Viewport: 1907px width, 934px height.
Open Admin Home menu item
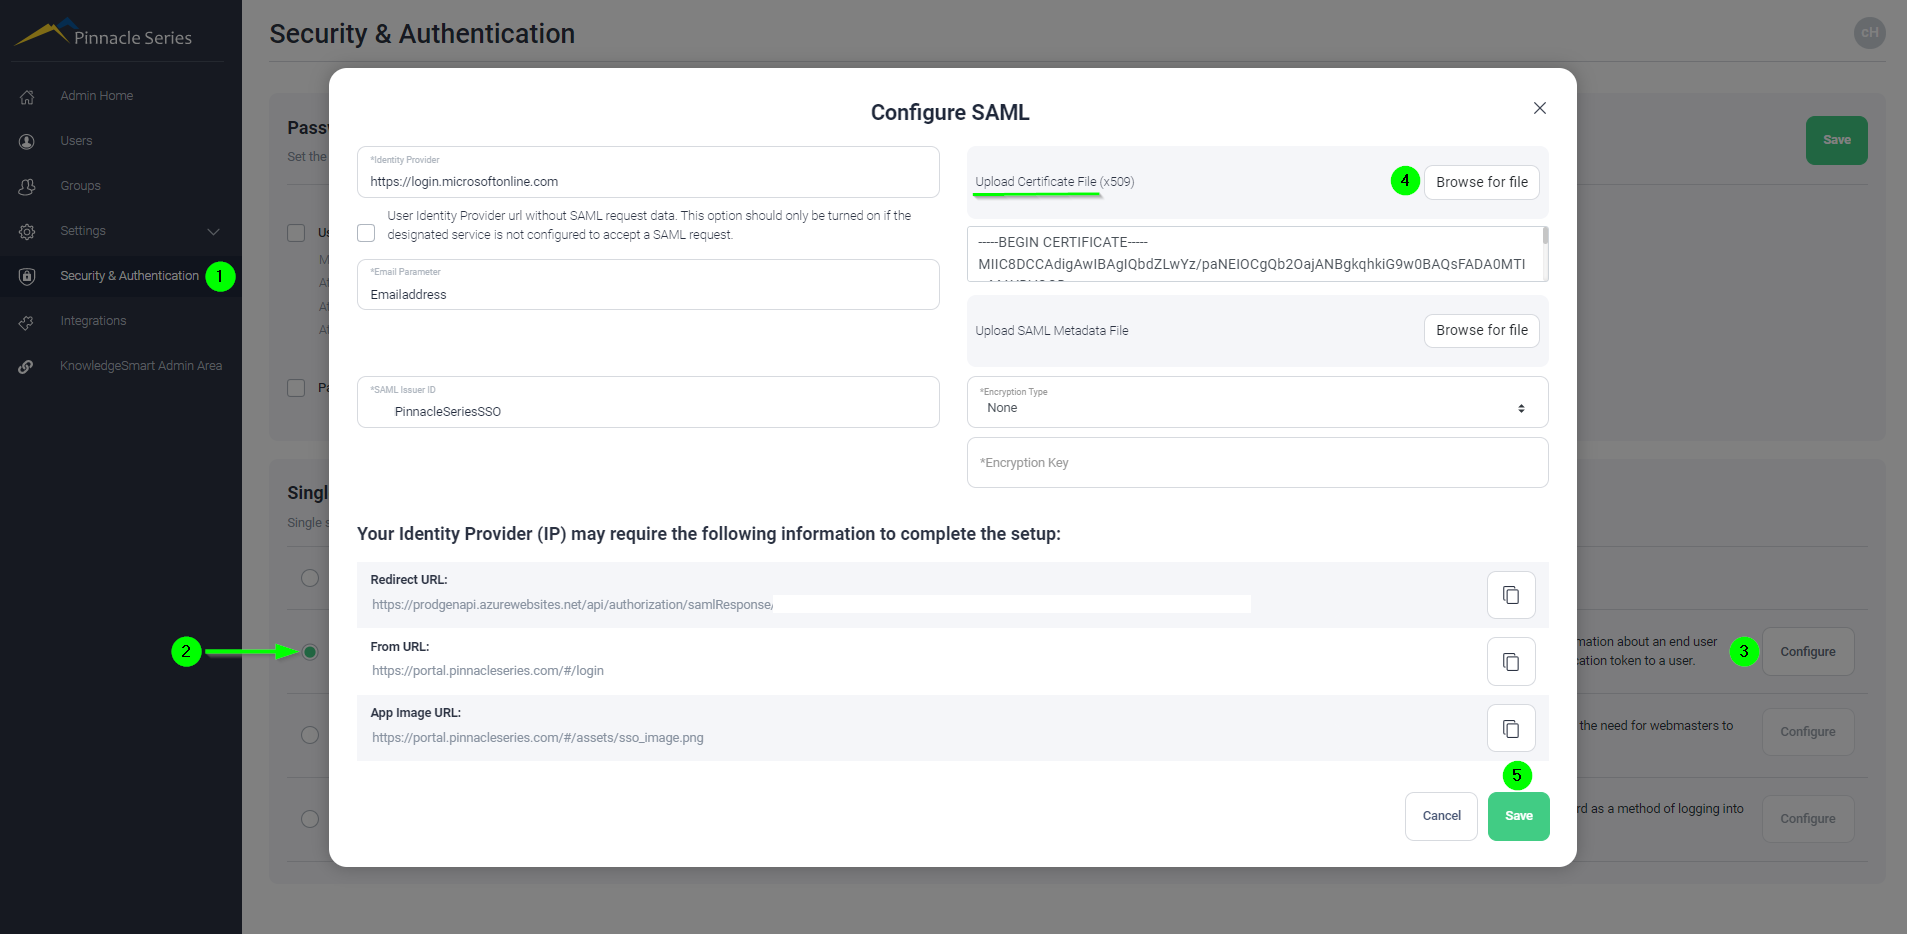[97, 96]
